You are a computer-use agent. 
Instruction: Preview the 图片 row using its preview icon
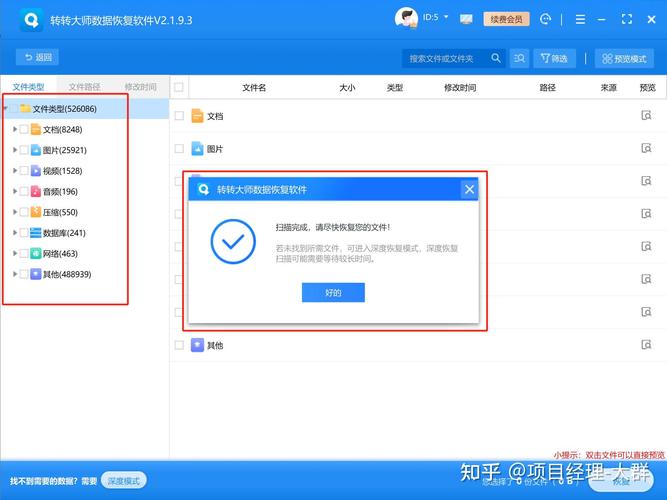(x=646, y=148)
